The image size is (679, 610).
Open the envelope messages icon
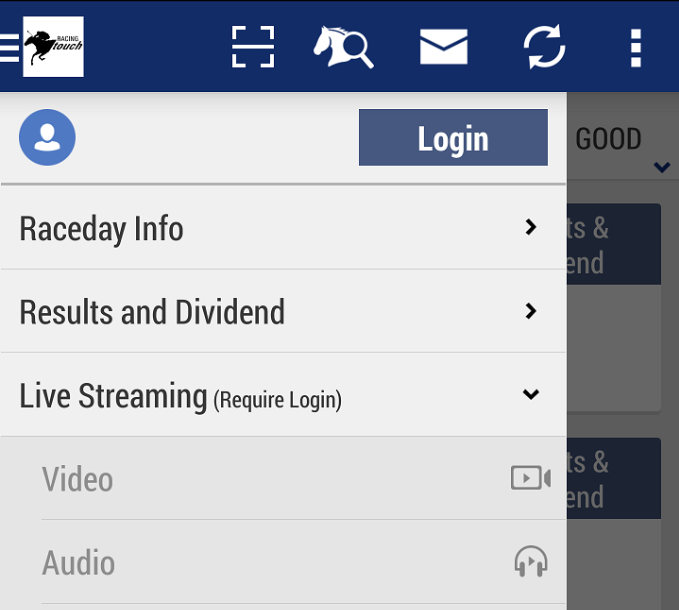(x=444, y=47)
